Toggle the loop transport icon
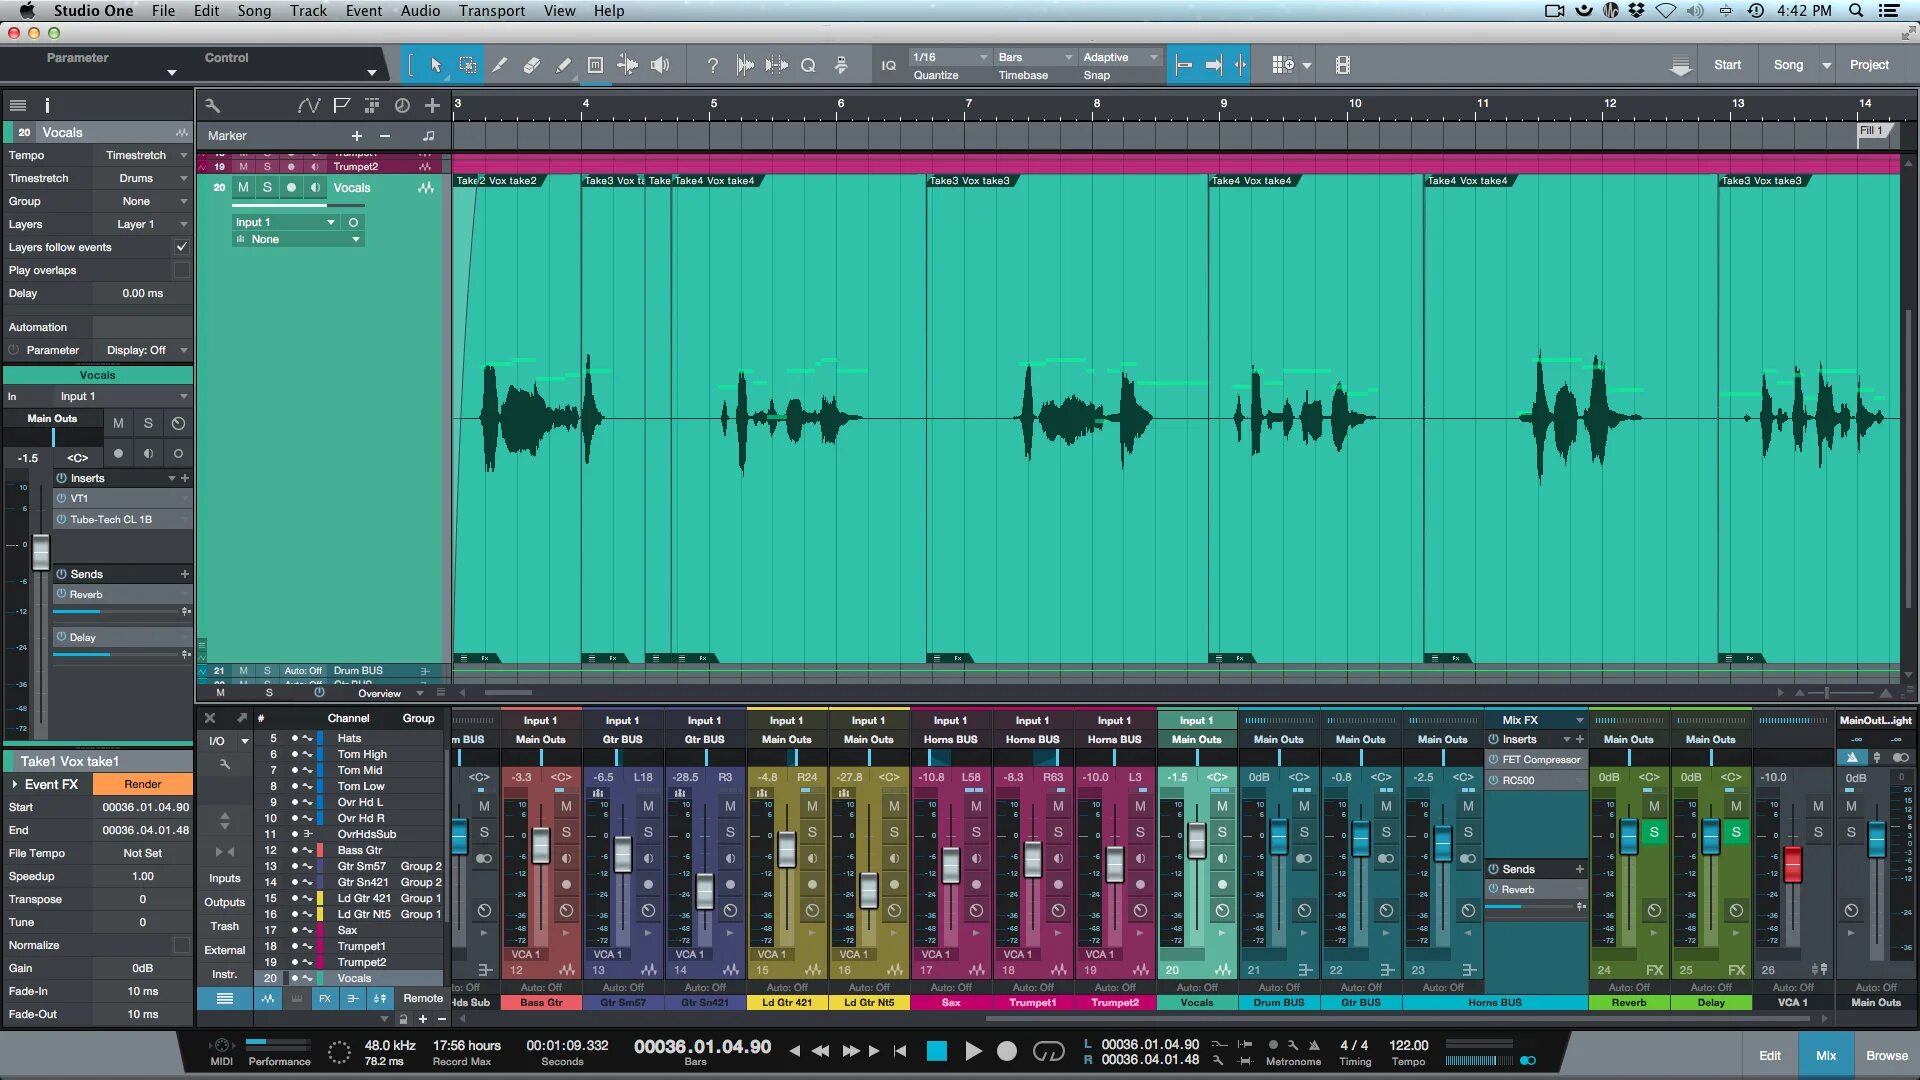The image size is (1920, 1080). (x=1048, y=1051)
